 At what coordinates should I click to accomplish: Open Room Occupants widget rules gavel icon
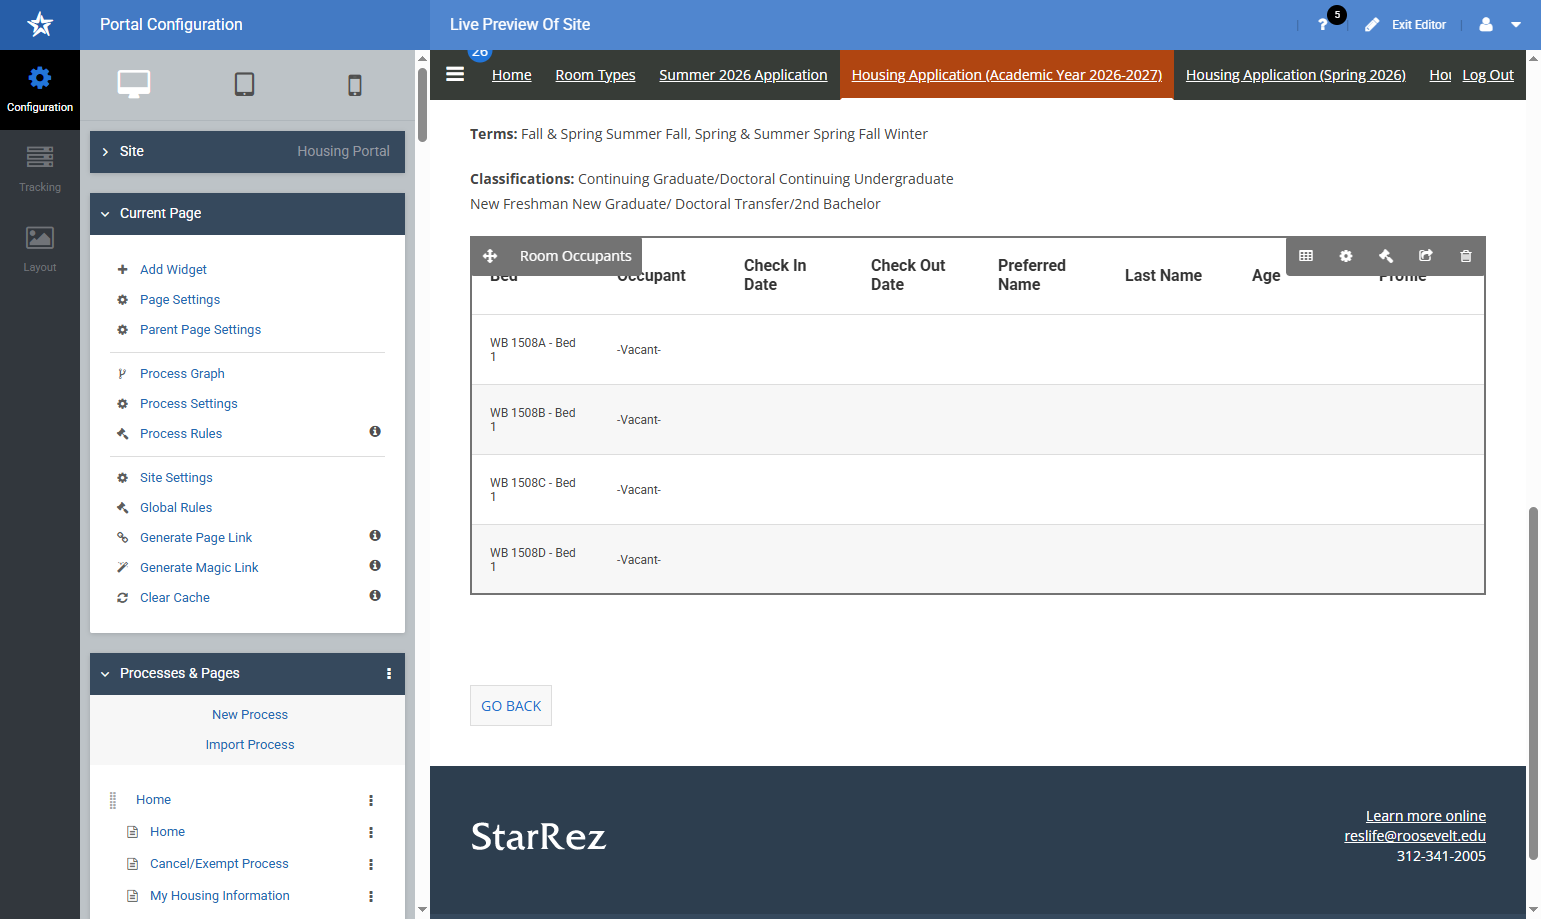[1386, 256]
